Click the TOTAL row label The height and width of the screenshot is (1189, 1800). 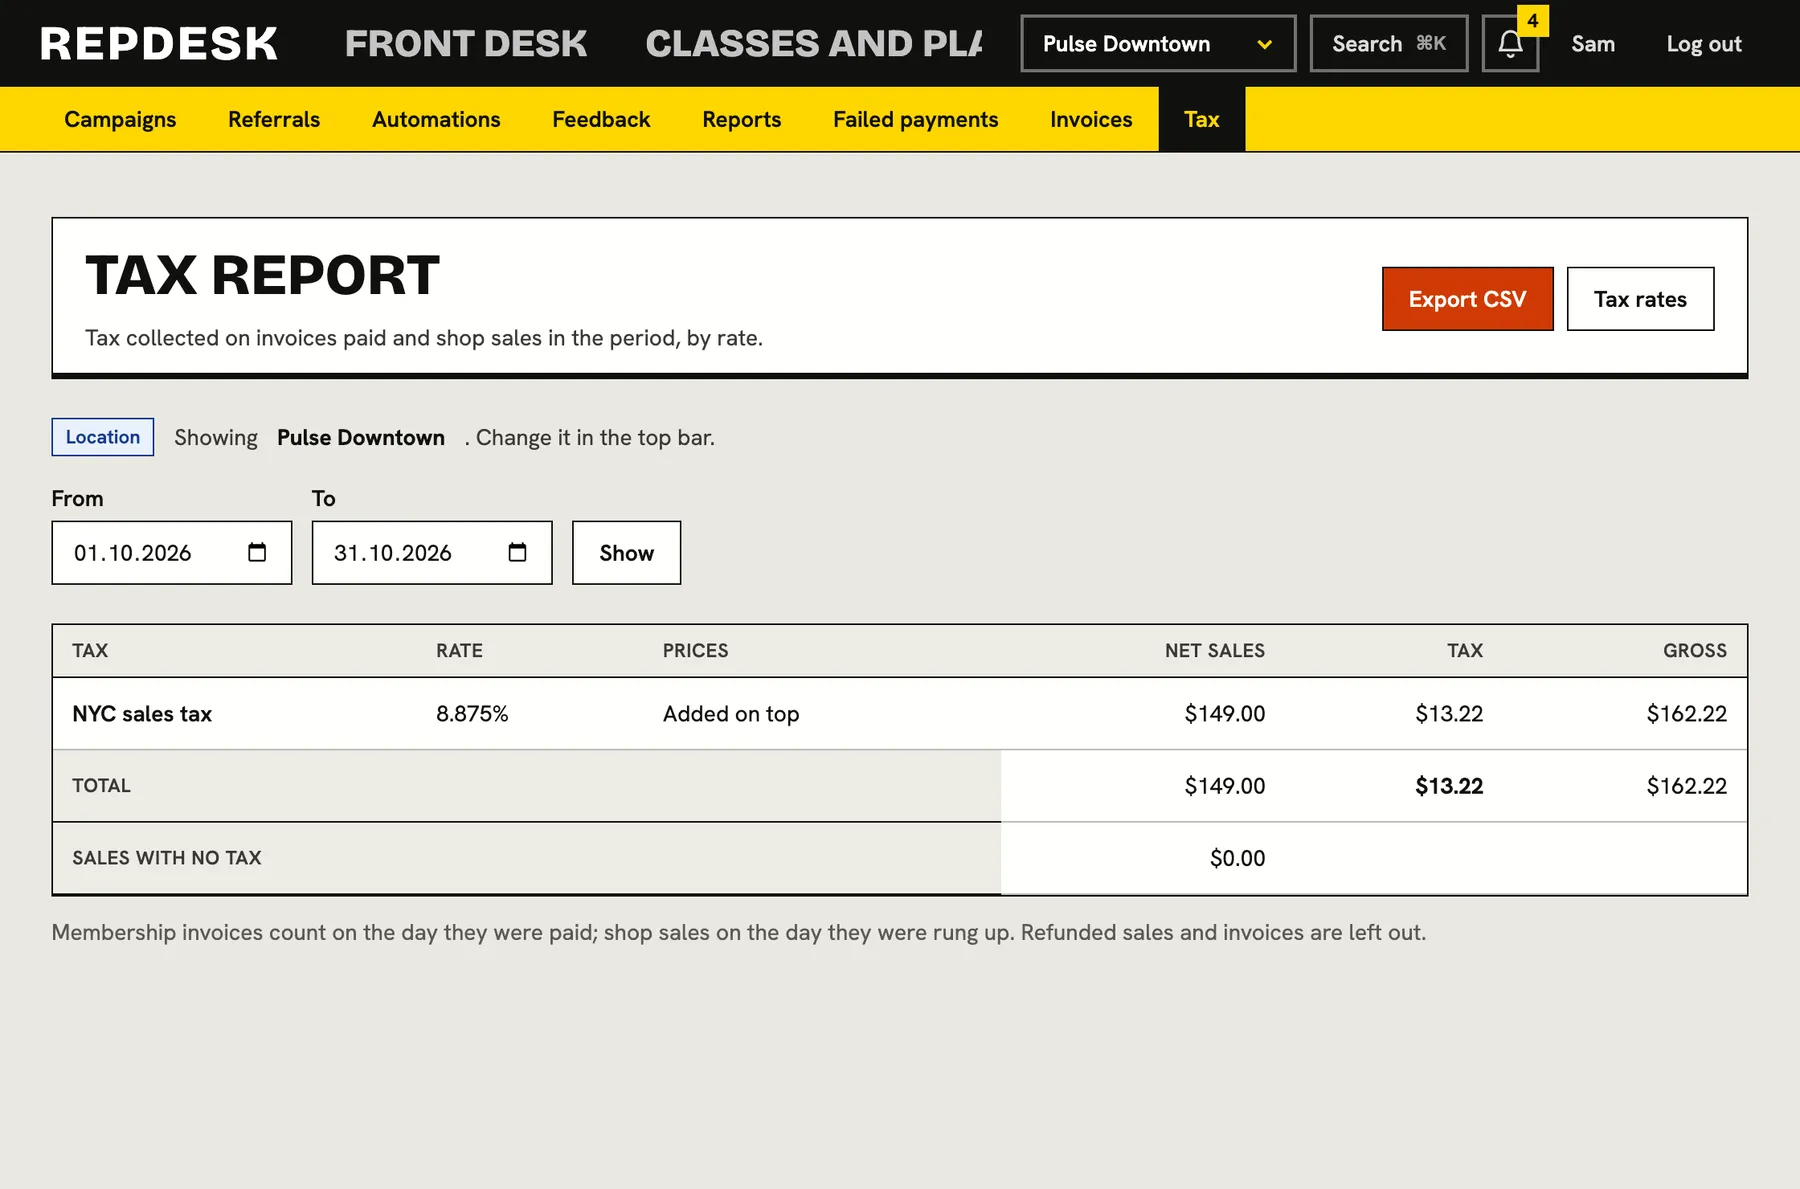click(101, 786)
